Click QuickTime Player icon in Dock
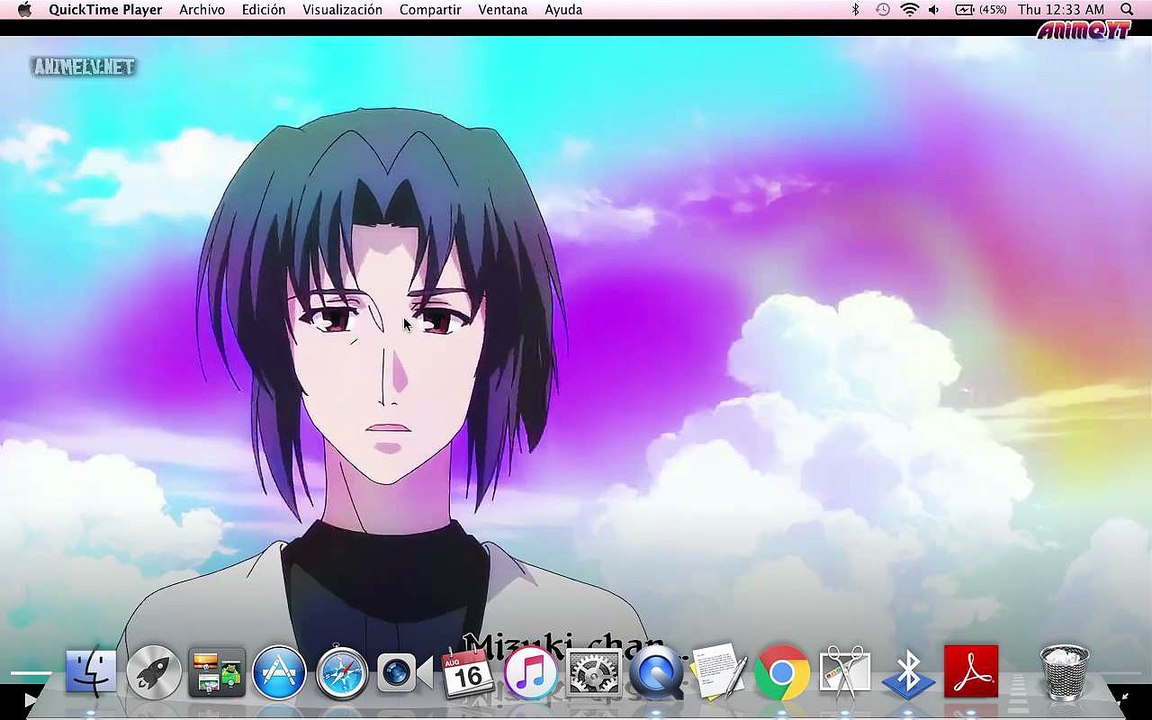 coord(656,672)
